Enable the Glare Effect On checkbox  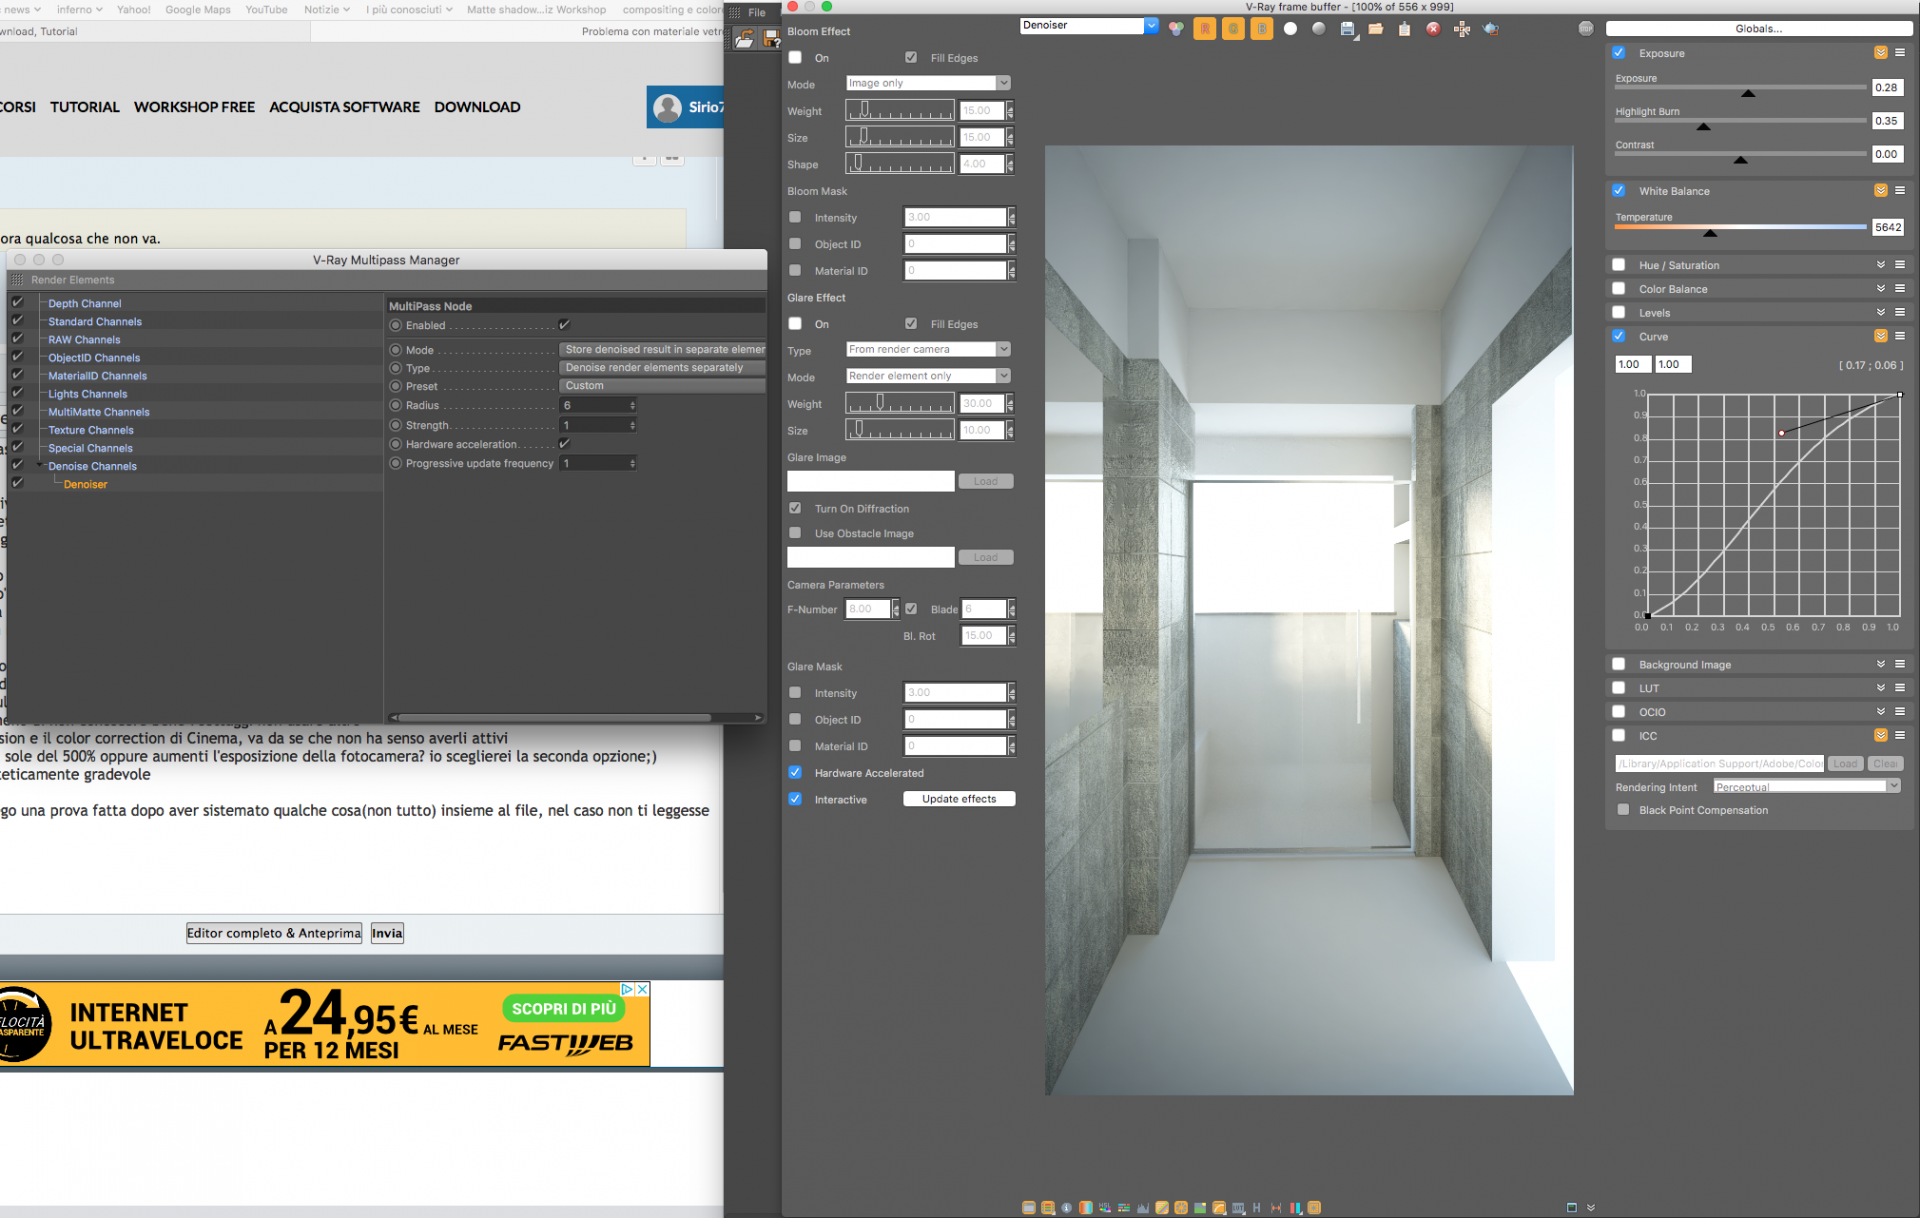(793, 323)
